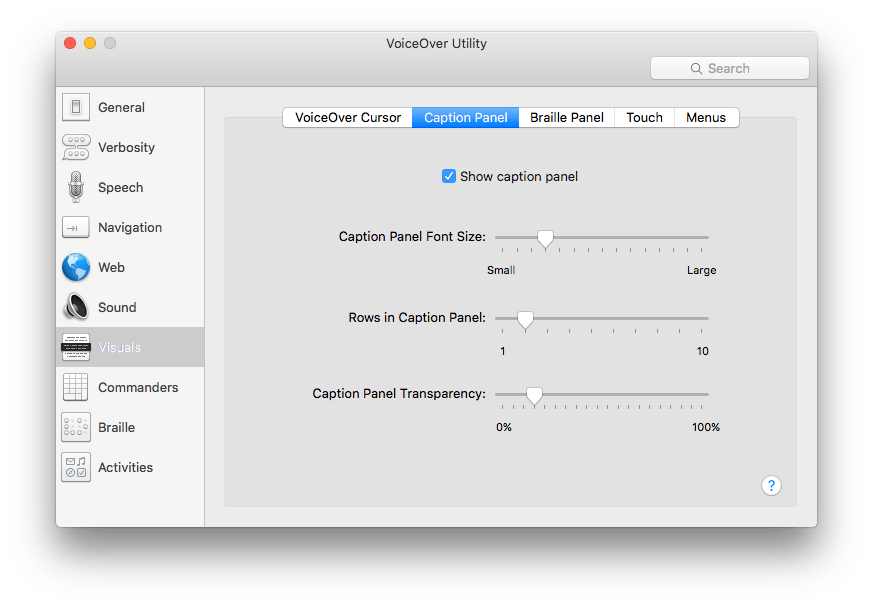
Task: Open the Speech settings
Action: tap(120, 187)
